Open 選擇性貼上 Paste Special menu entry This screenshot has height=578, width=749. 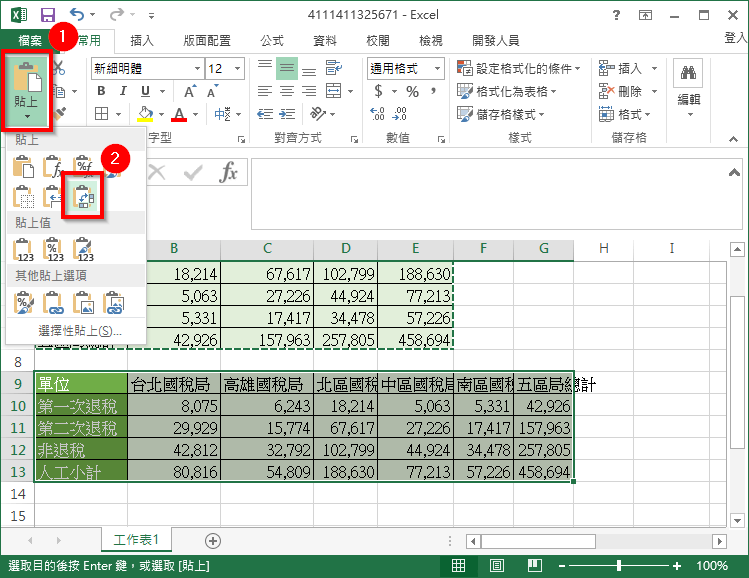pos(80,331)
